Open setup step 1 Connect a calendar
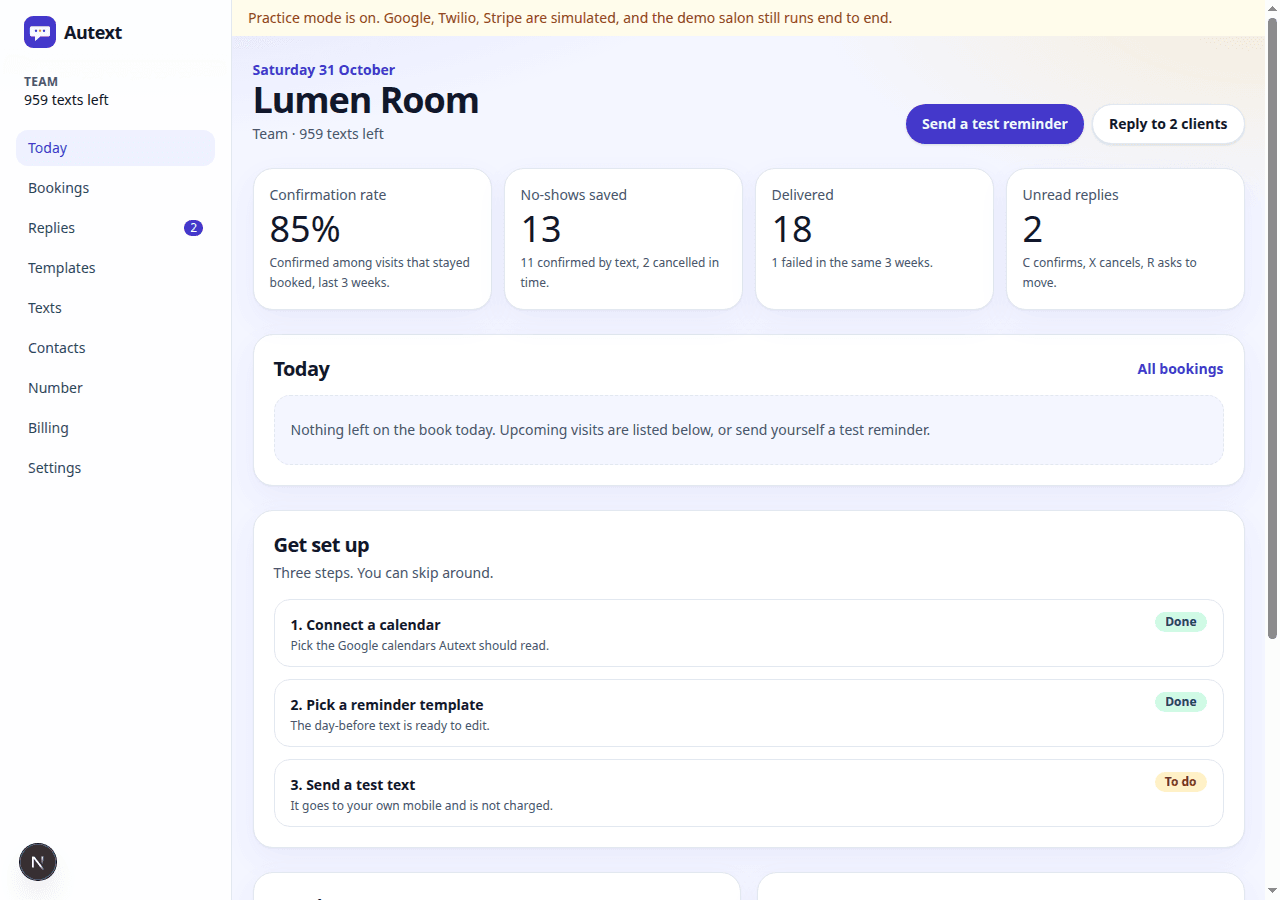This screenshot has height=900, width=1280. (x=749, y=633)
